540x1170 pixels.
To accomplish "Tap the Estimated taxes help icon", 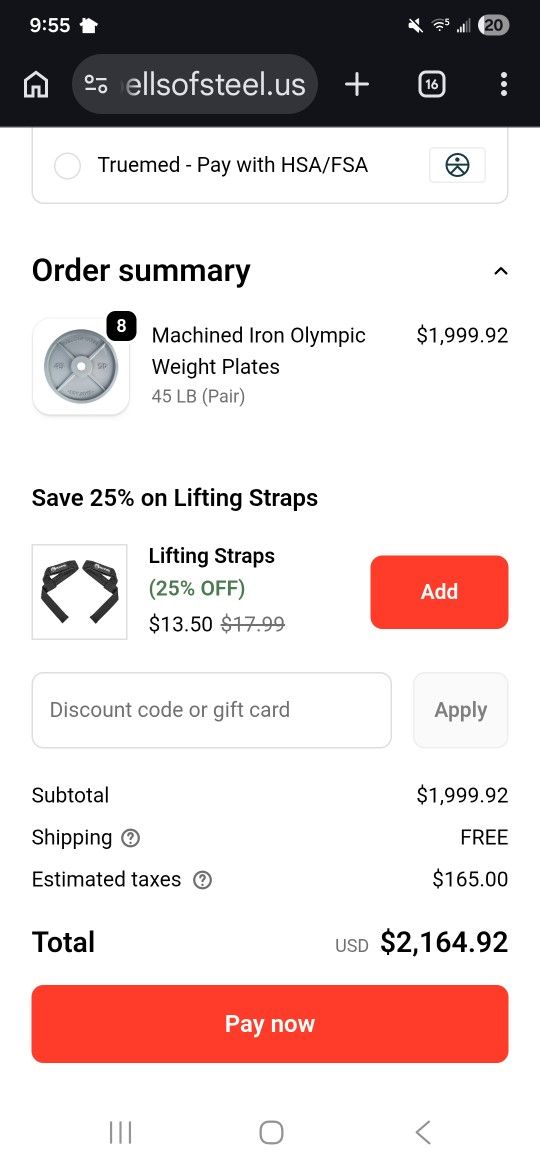I will tap(202, 880).
